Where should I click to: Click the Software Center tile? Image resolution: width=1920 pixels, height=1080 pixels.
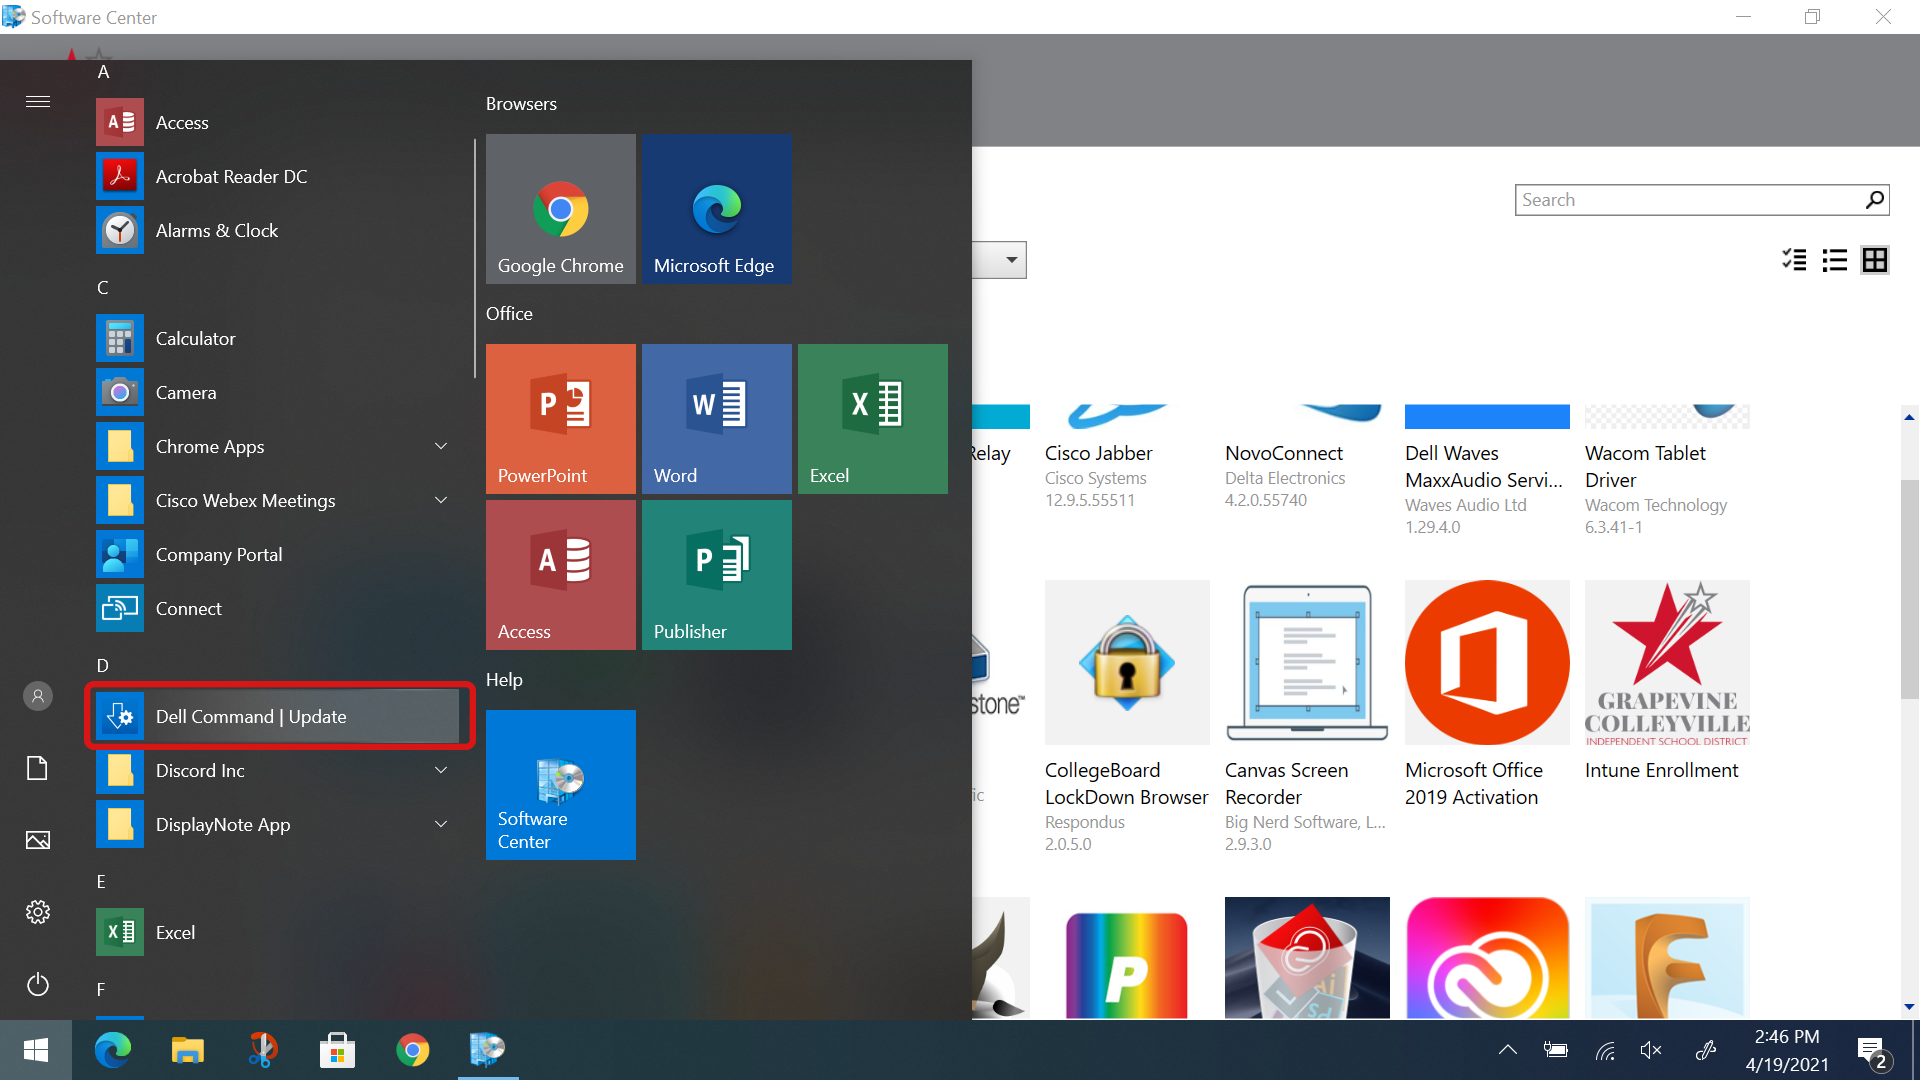point(561,785)
